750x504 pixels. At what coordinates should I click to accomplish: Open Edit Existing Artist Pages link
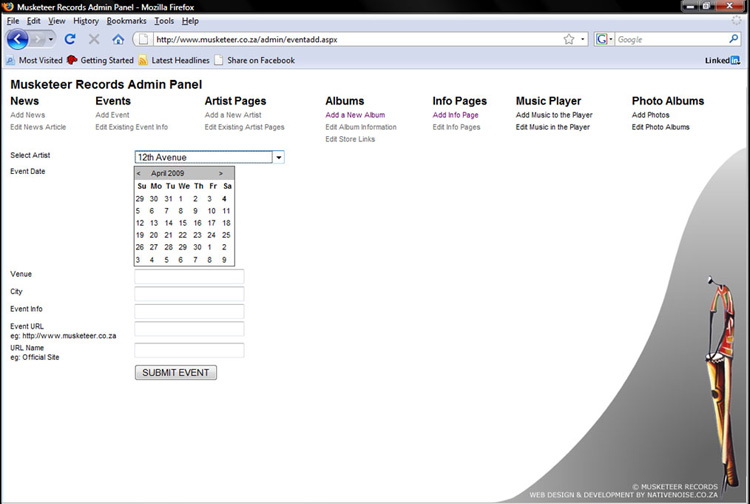(244, 127)
